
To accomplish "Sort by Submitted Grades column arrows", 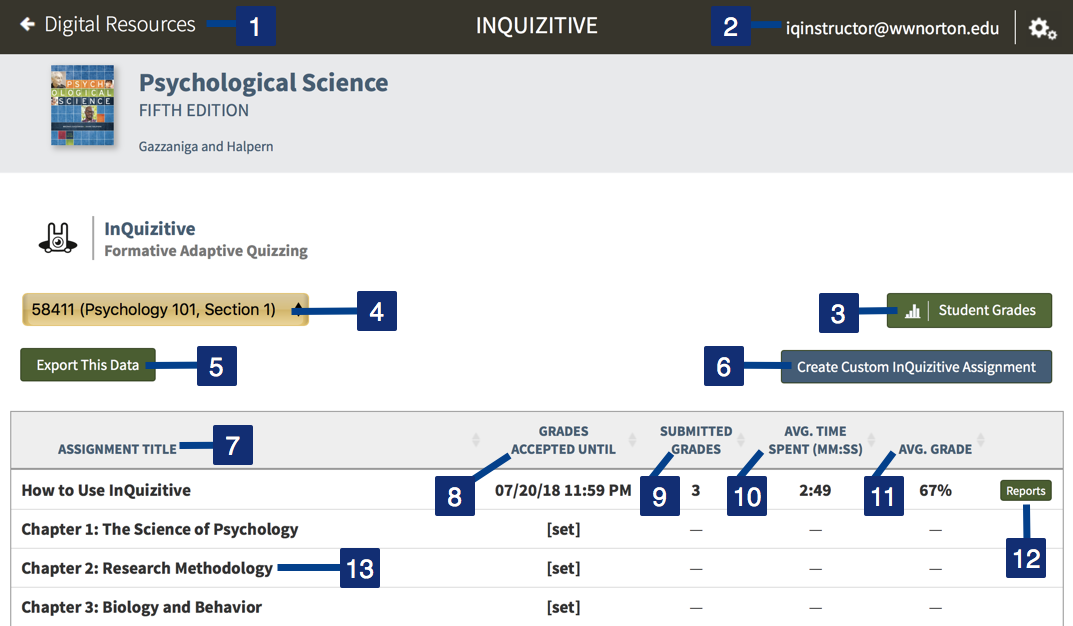I will pyautogui.click(x=741, y=439).
